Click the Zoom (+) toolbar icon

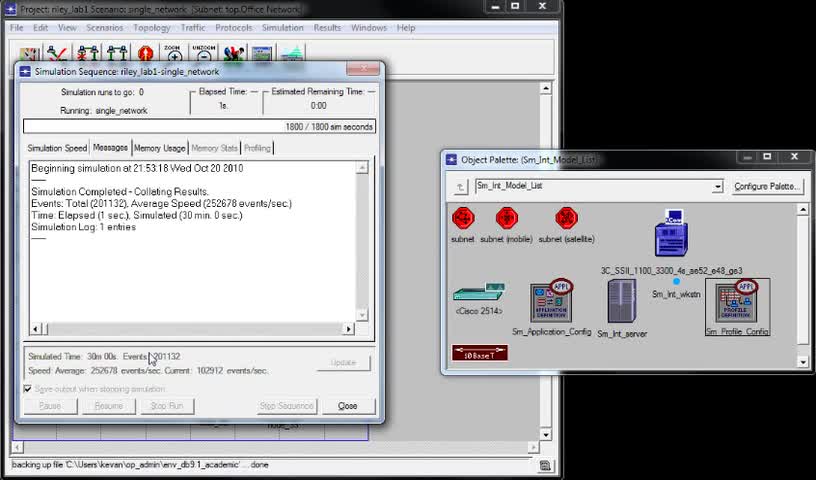click(x=174, y=53)
